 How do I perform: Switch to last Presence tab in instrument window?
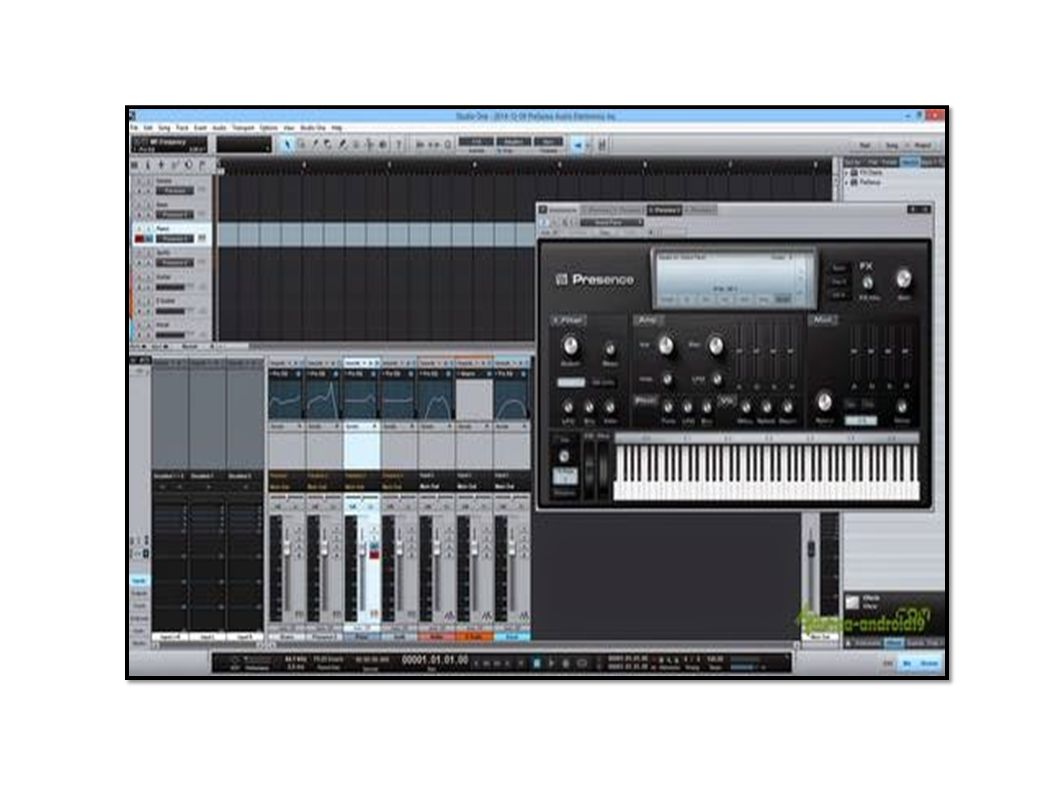pyautogui.click(x=700, y=210)
